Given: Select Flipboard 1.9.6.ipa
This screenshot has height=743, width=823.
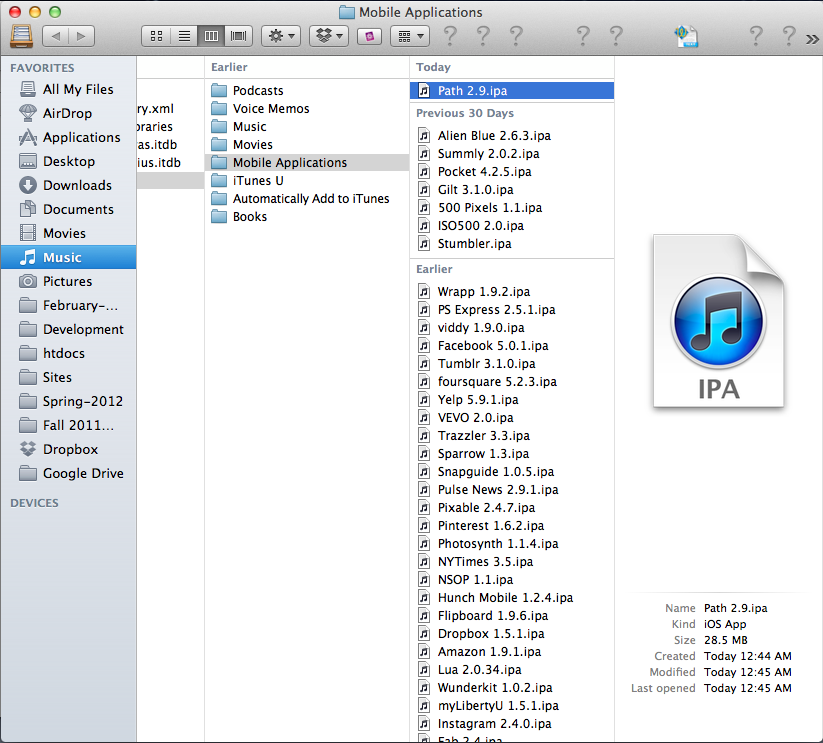Looking at the screenshot, I should click(512, 615).
